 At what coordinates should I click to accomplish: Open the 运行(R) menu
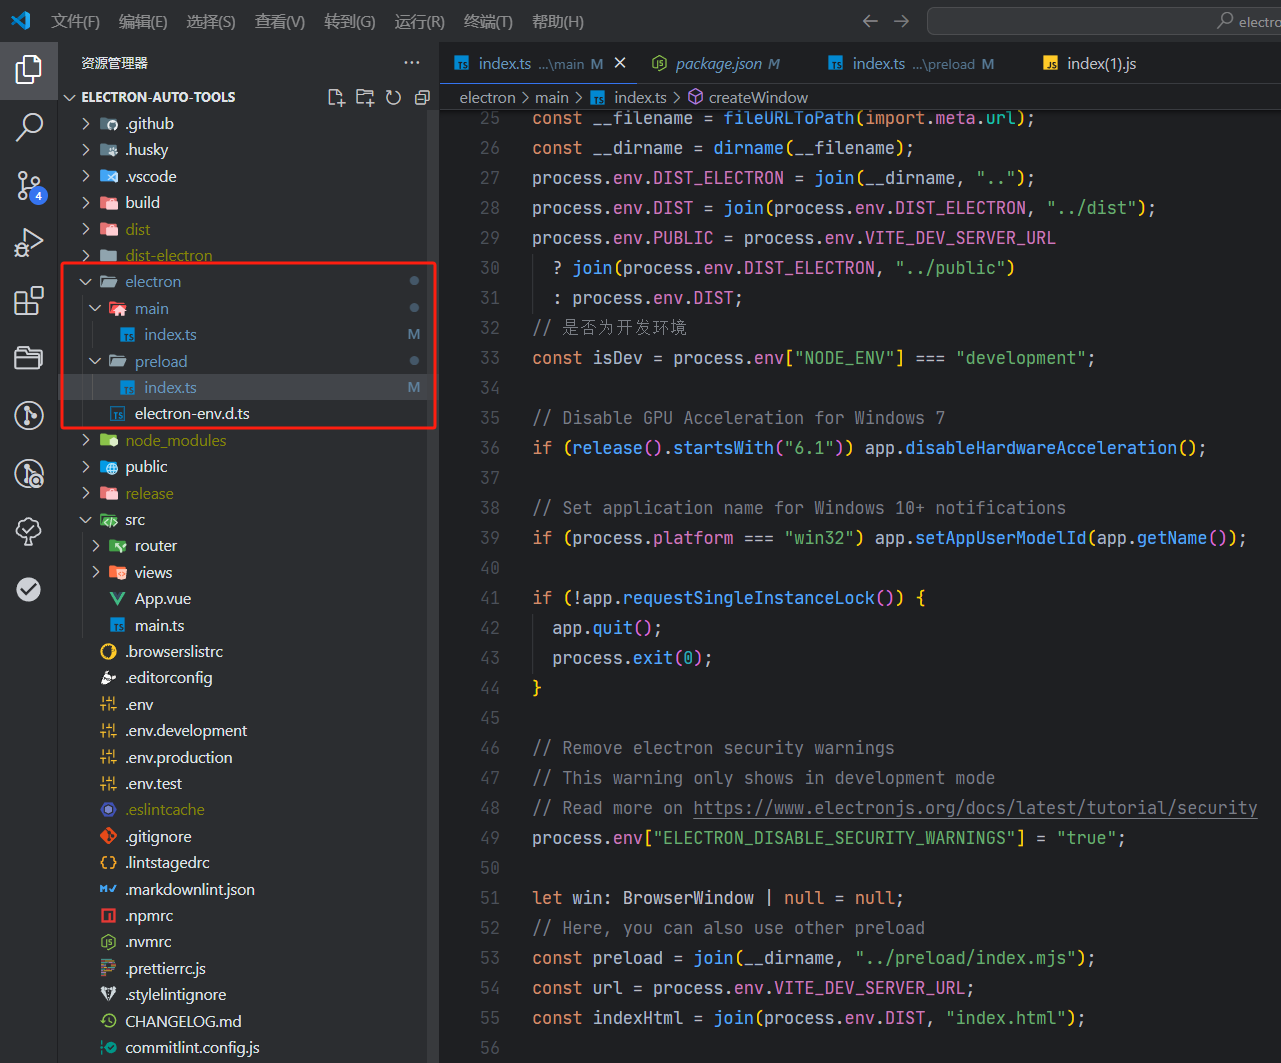[420, 21]
